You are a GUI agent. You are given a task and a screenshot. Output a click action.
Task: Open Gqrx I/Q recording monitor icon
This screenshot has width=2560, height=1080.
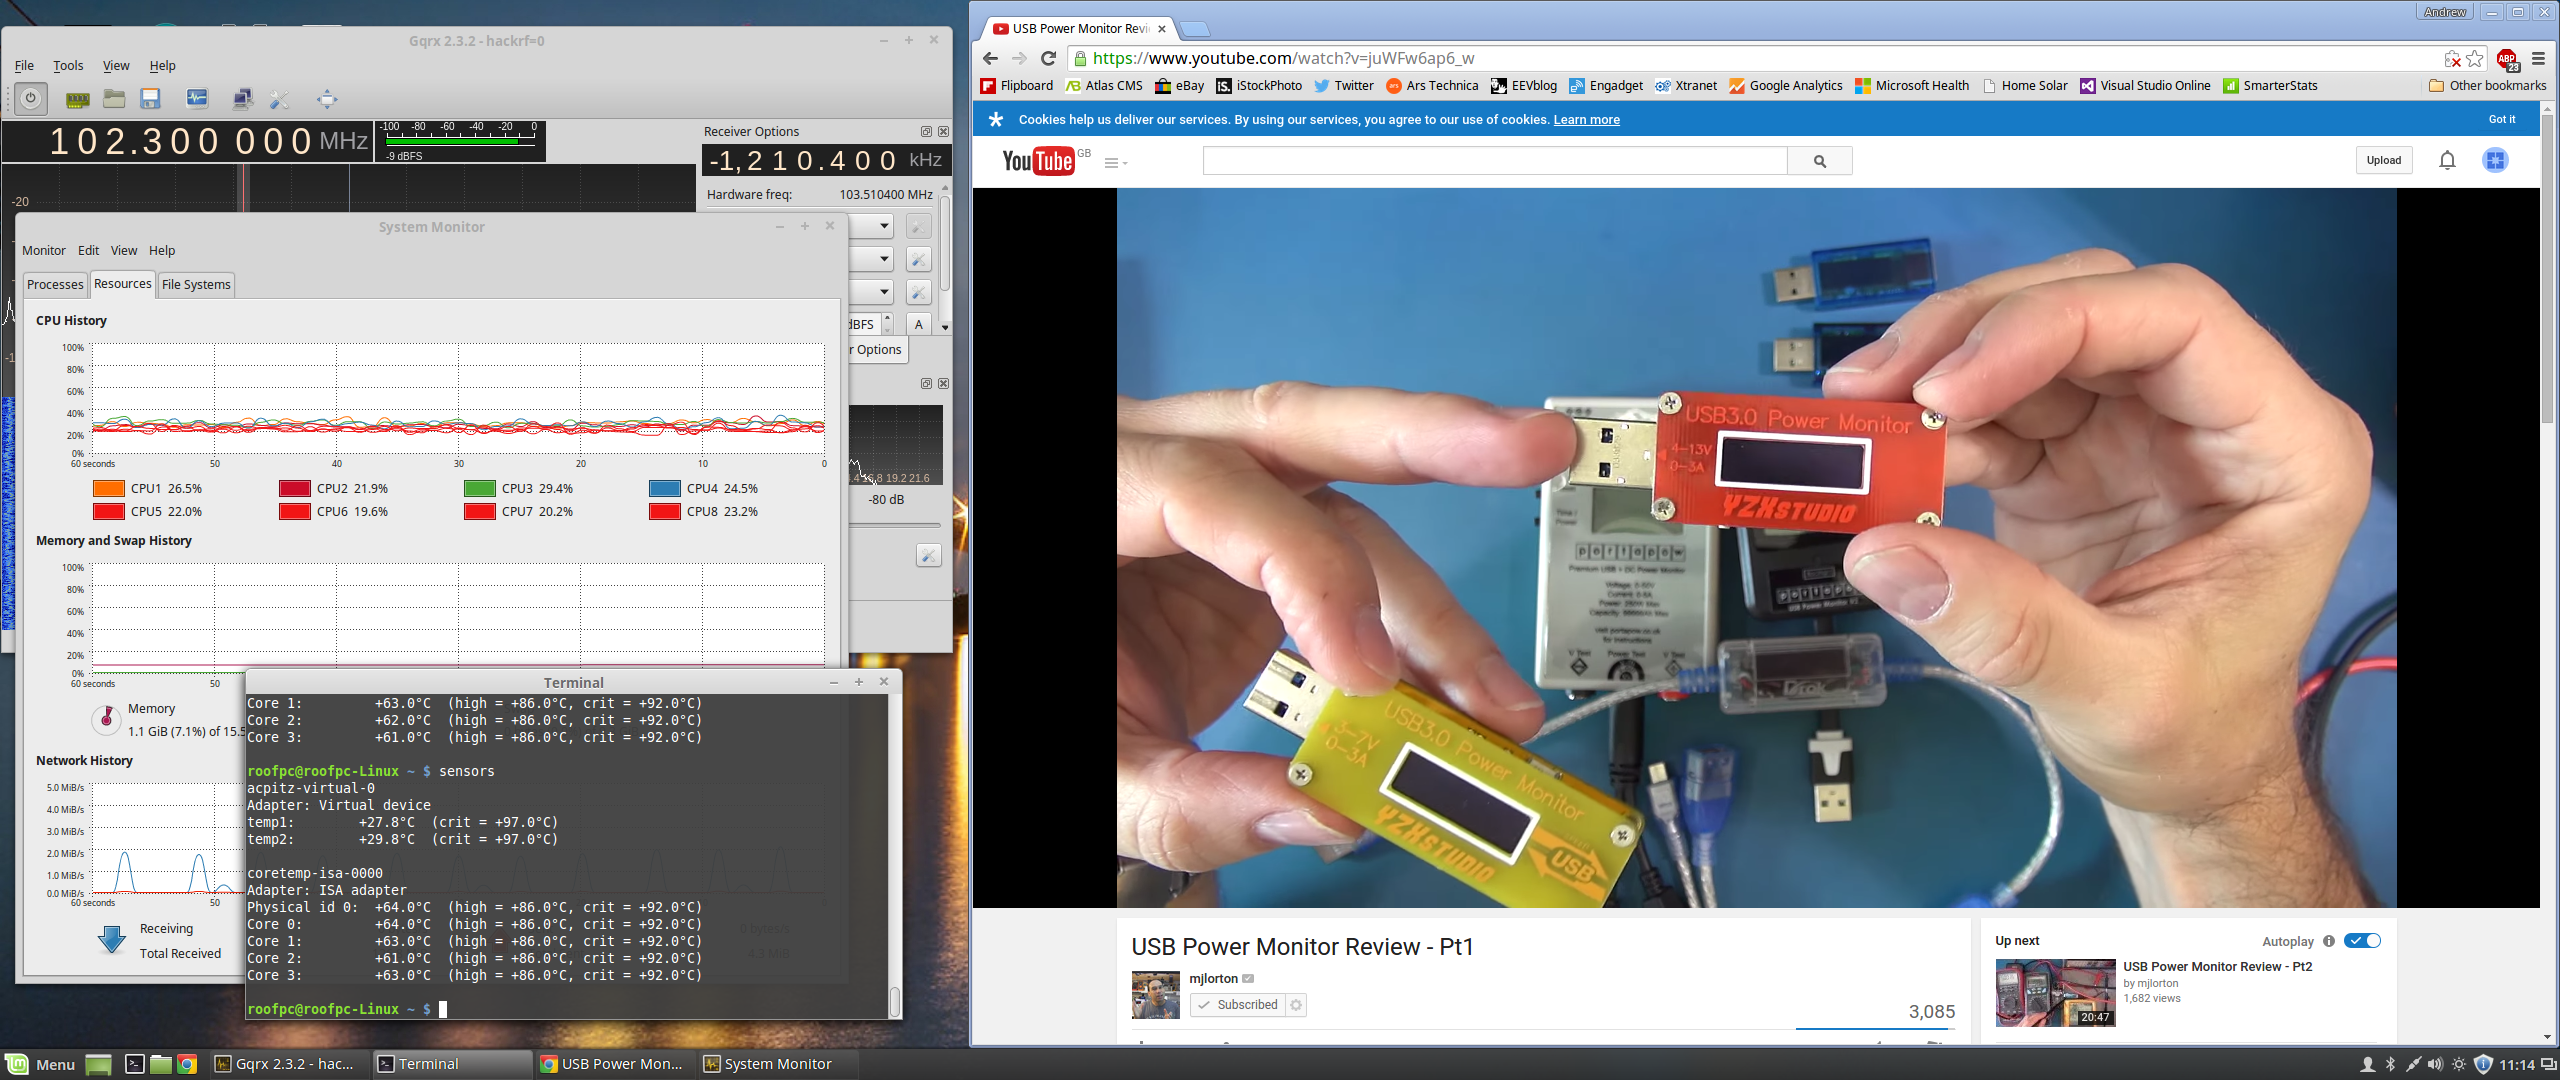(x=197, y=99)
